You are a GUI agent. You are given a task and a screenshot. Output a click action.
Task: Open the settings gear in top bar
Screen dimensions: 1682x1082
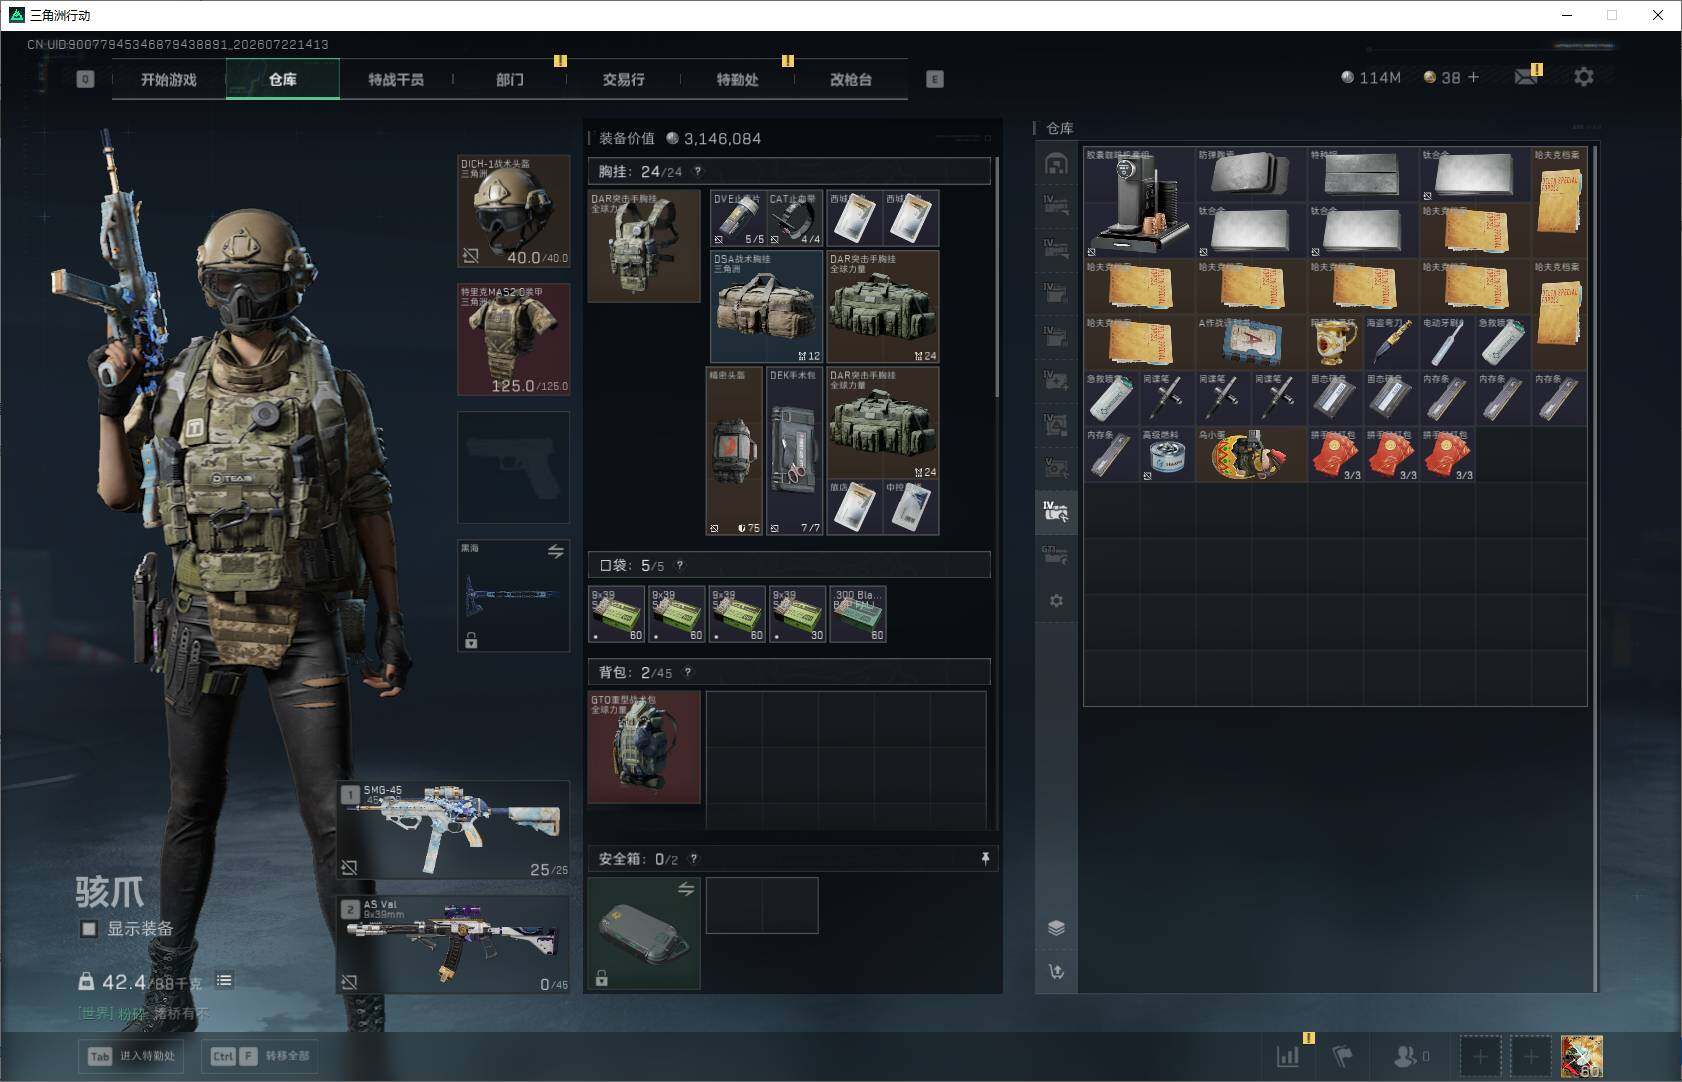(1584, 77)
